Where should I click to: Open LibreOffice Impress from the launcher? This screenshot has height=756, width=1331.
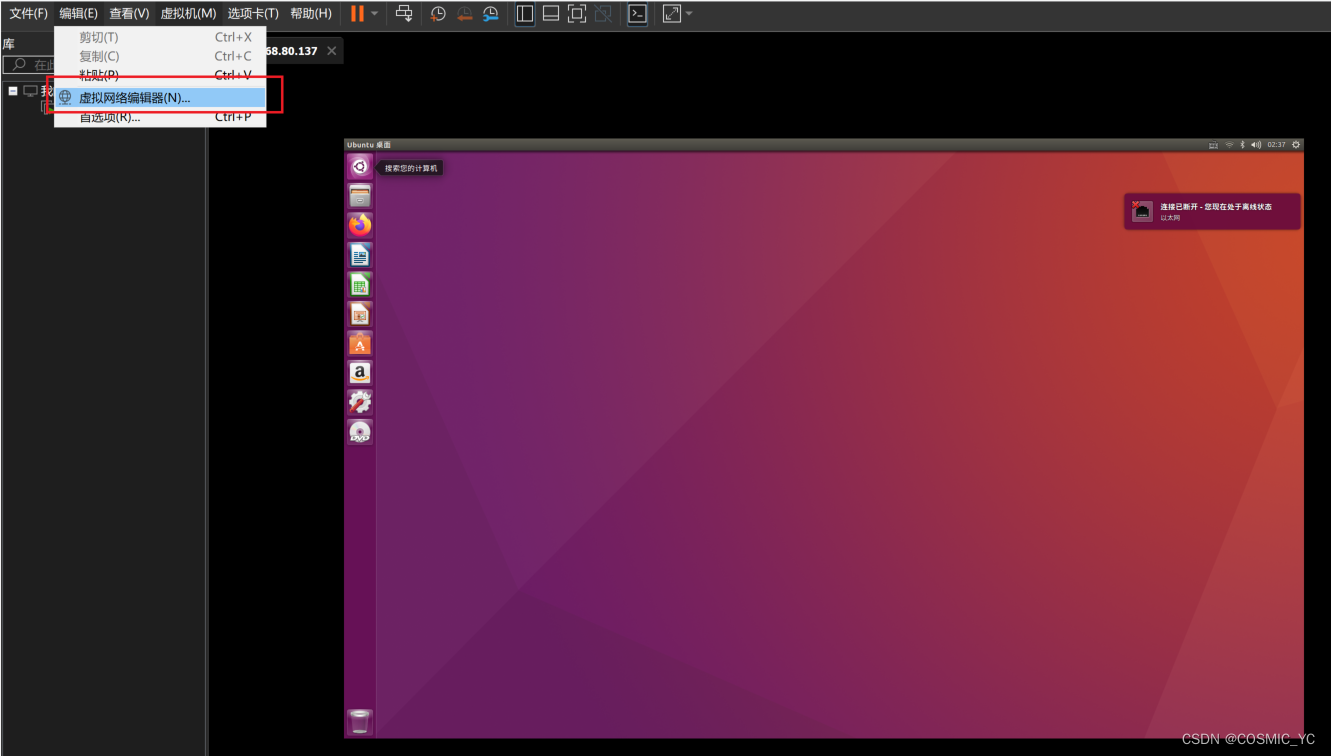click(360, 314)
